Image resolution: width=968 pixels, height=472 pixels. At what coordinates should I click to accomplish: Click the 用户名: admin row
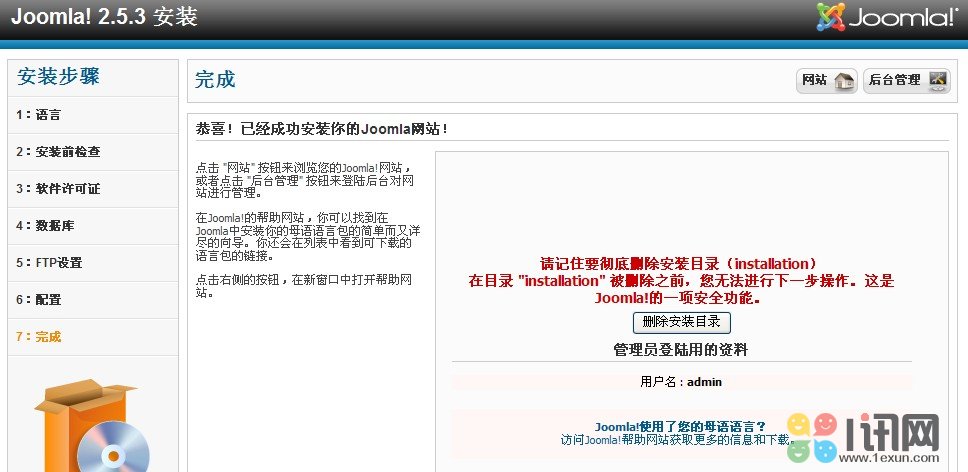(x=681, y=382)
